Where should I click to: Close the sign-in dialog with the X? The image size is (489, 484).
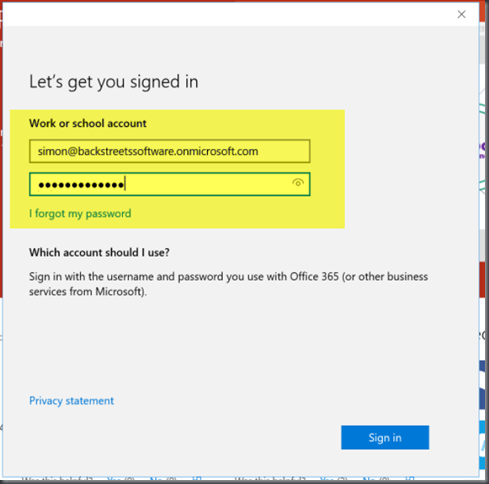click(x=461, y=14)
